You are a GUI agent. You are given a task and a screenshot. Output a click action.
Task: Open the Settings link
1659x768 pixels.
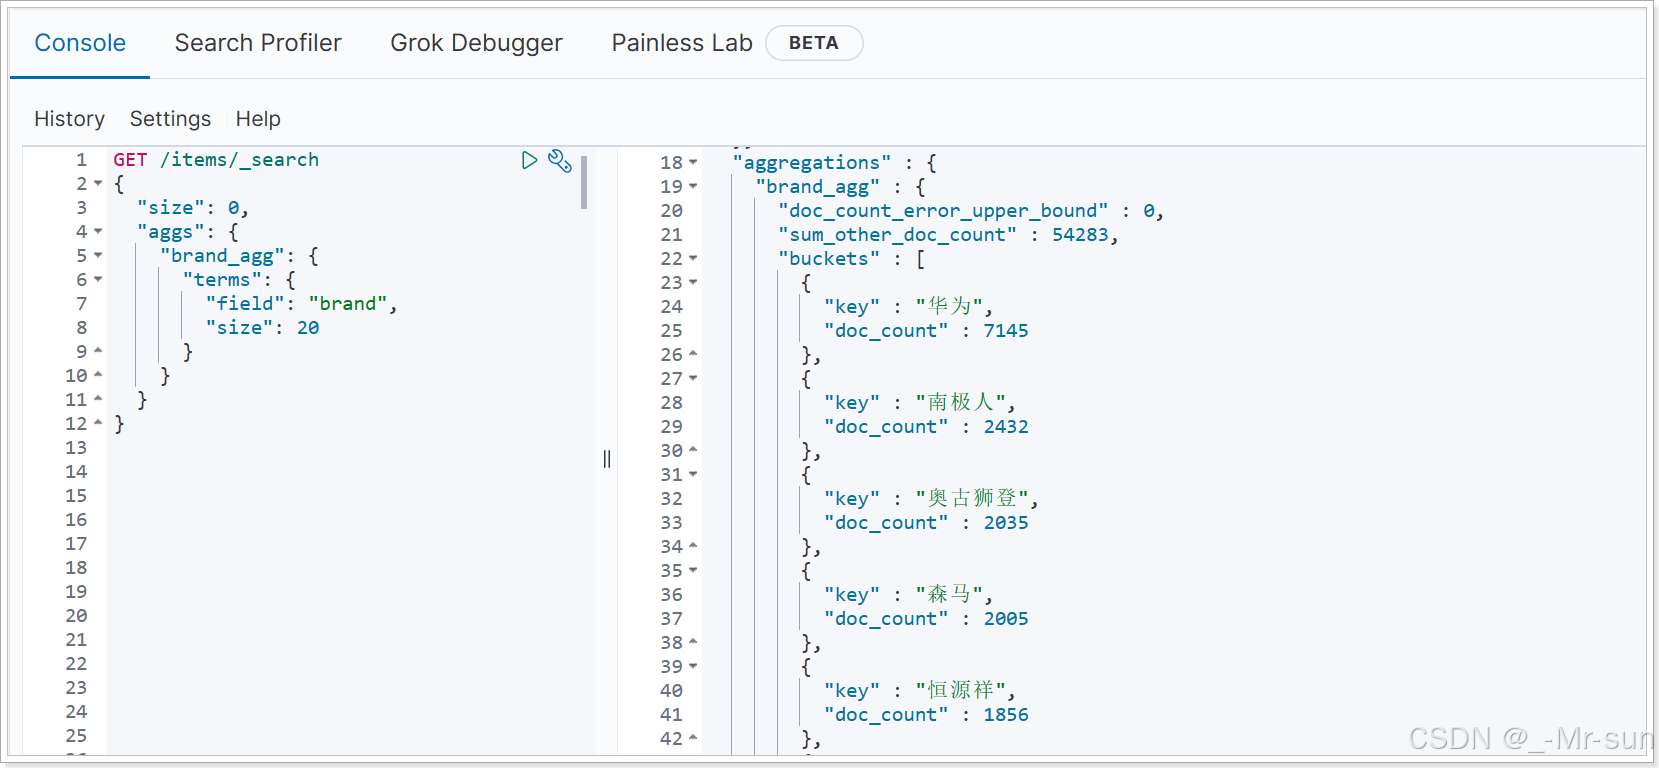coord(170,119)
